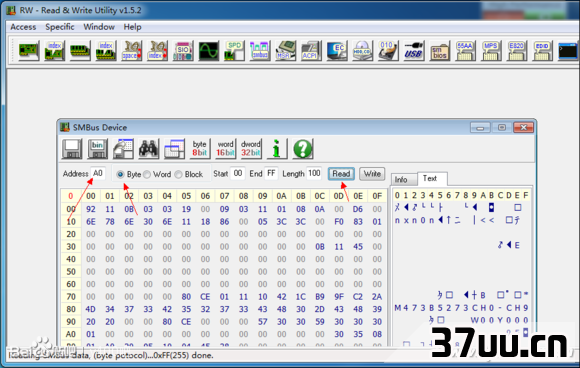This screenshot has width=580, height=368.
Task: Open the USB information icon
Action: (413, 51)
